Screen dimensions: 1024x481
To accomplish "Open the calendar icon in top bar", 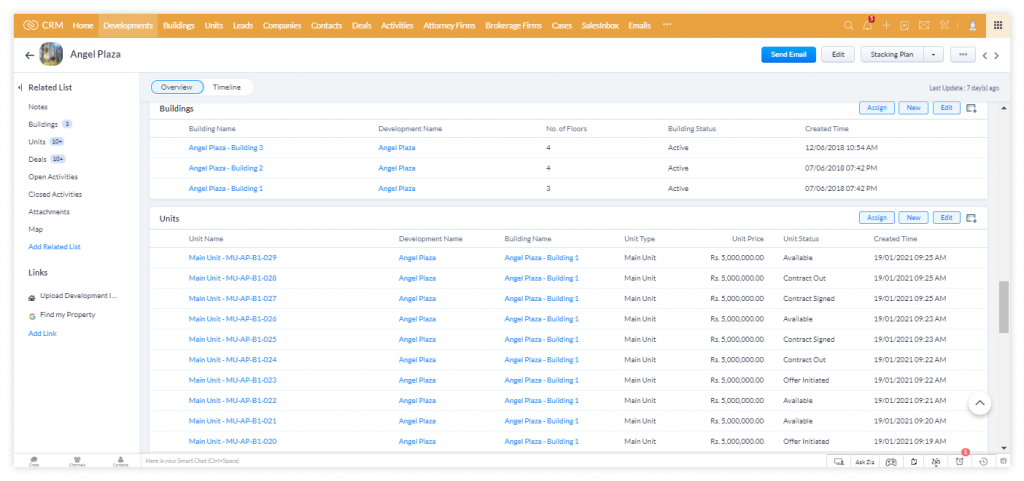I will coord(904,25).
